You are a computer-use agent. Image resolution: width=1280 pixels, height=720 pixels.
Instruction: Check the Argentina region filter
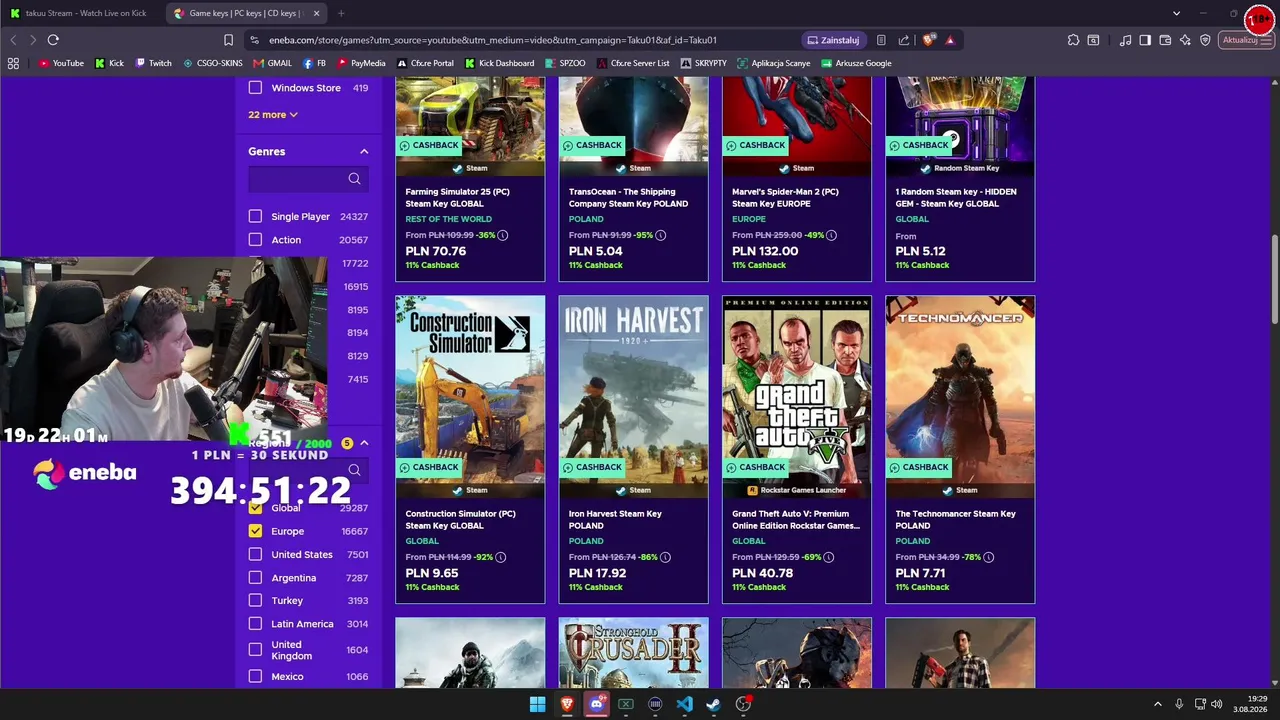(x=255, y=578)
